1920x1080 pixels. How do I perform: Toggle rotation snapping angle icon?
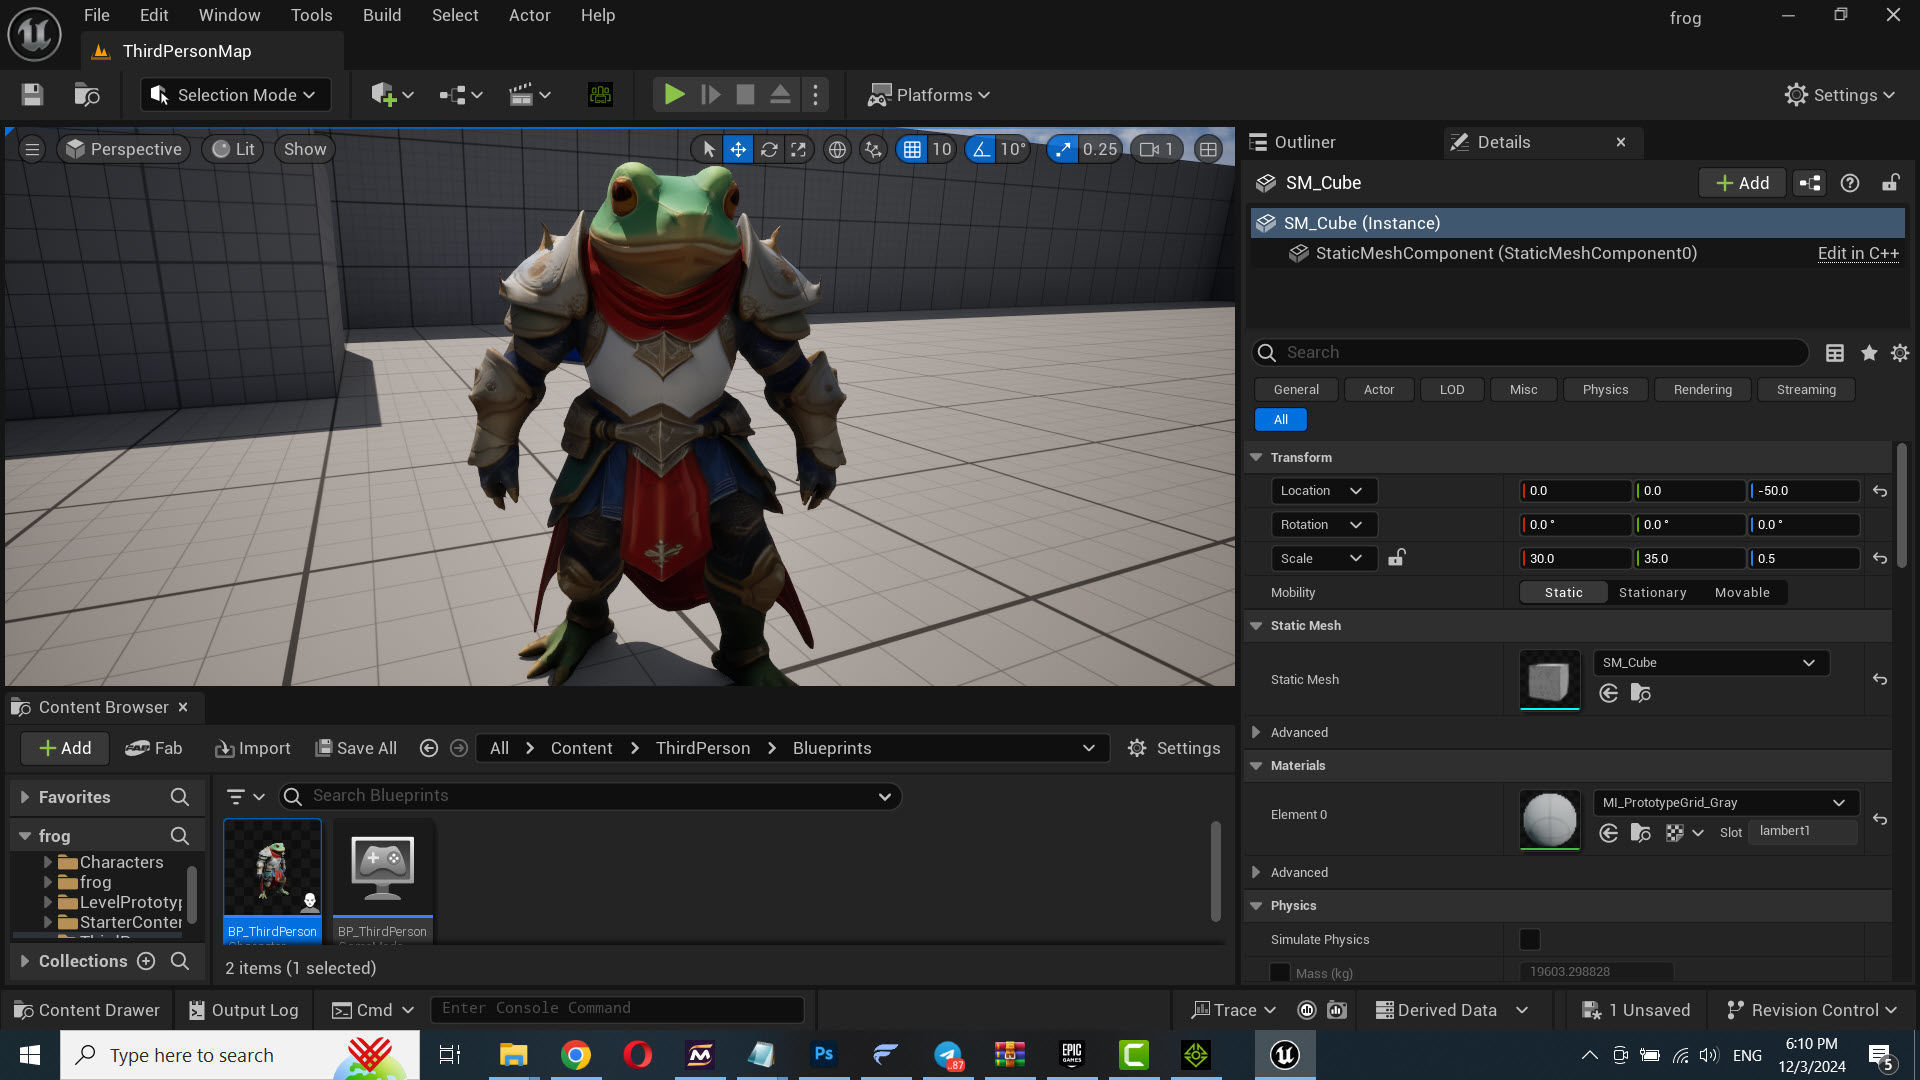[x=981, y=149]
